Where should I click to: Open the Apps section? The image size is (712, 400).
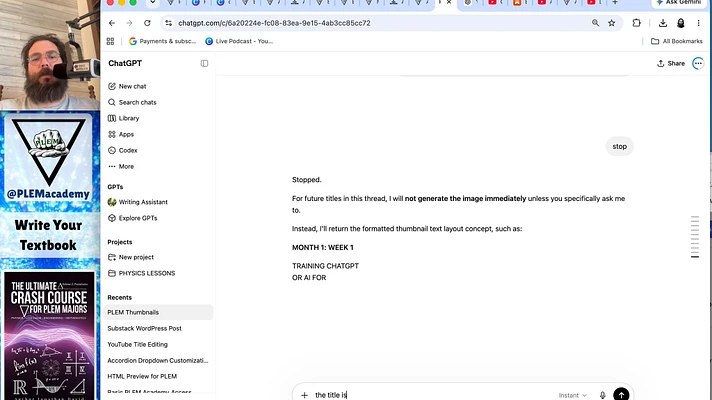[157, 134]
